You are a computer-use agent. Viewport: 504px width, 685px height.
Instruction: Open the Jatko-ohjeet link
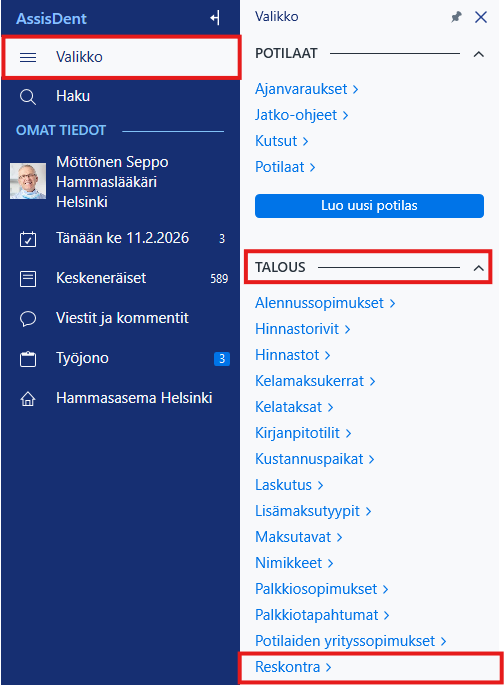click(x=301, y=115)
